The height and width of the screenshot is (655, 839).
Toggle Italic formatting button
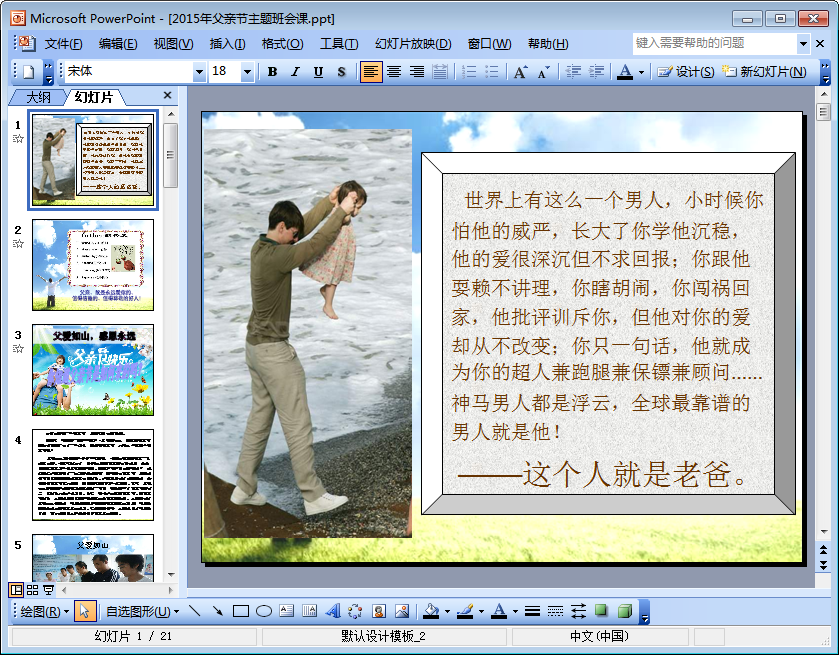295,72
